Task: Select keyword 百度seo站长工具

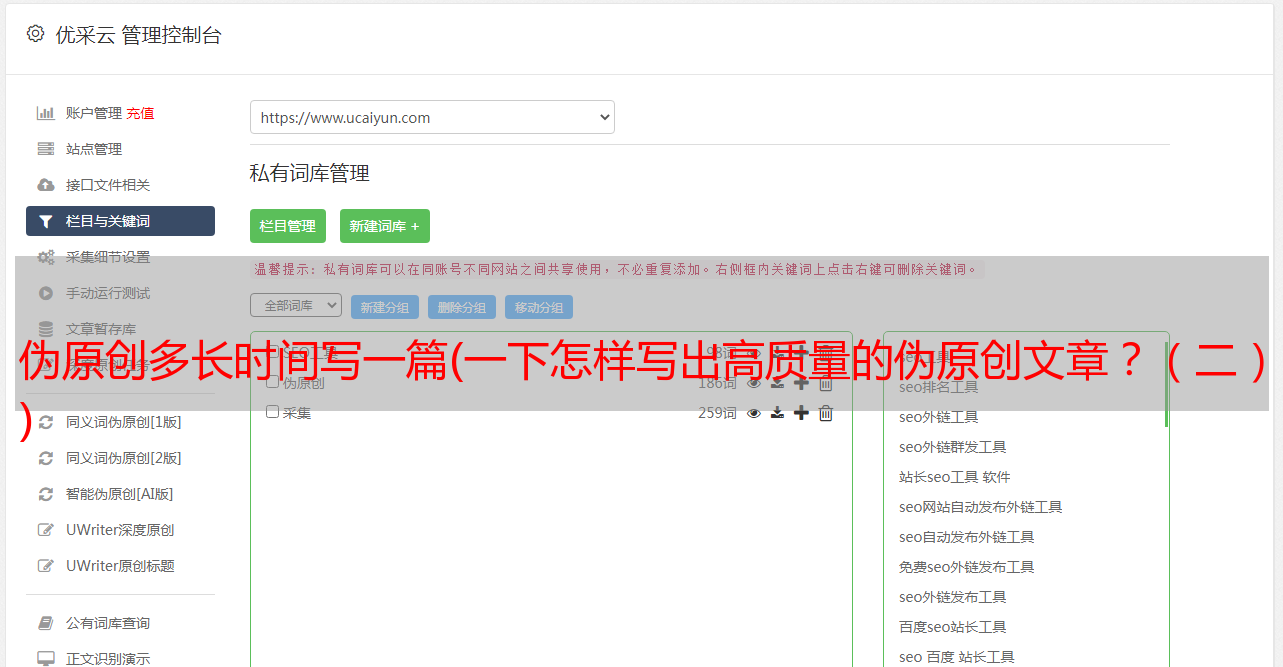Action: [953, 627]
